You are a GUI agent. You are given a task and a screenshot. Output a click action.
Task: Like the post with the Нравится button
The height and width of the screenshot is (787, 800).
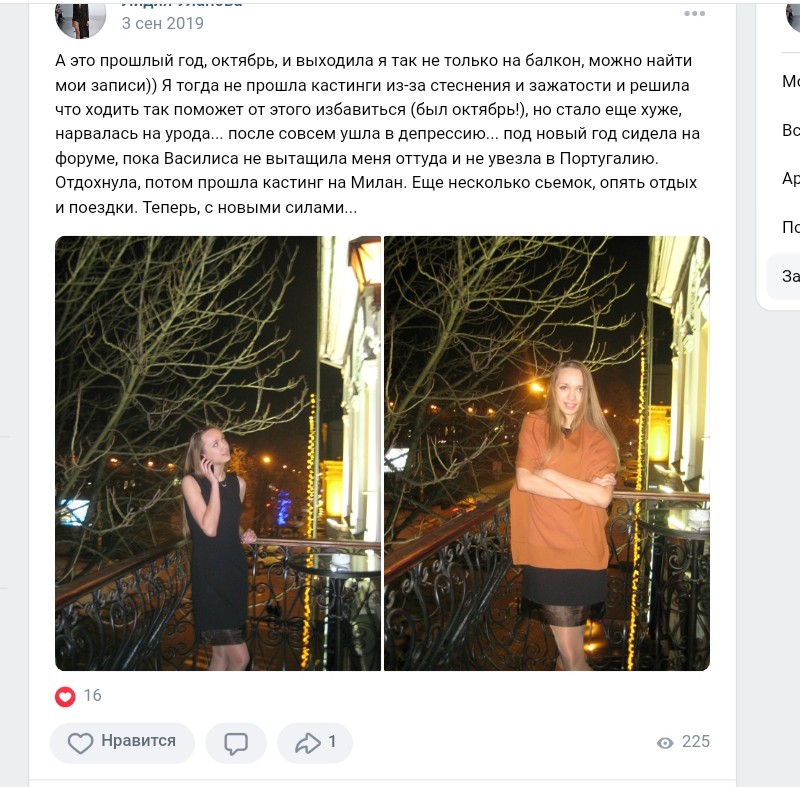[122, 742]
